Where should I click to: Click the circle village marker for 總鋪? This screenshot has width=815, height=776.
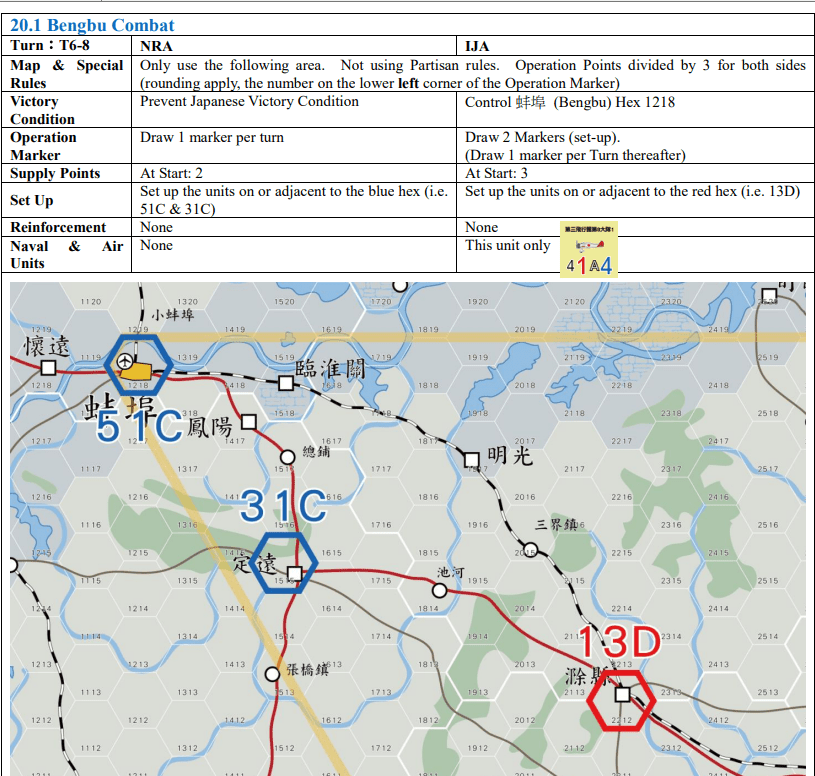pyautogui.click(x=287, y=457)
